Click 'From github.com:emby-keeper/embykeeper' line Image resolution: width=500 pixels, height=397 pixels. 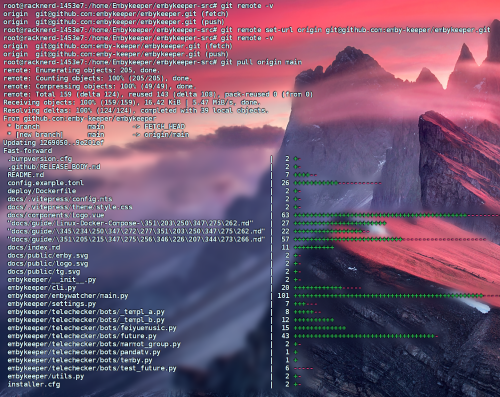point(79,118)
